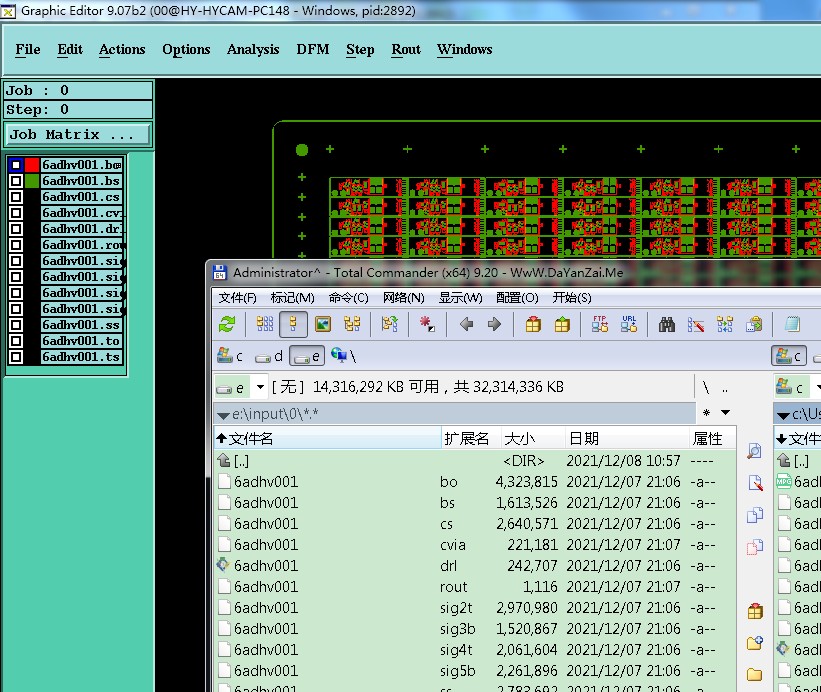Viewport: 821px width, 692px height.
Task: Expand the right panel c:\ path triangle
Action: click(x=783, y=416)
